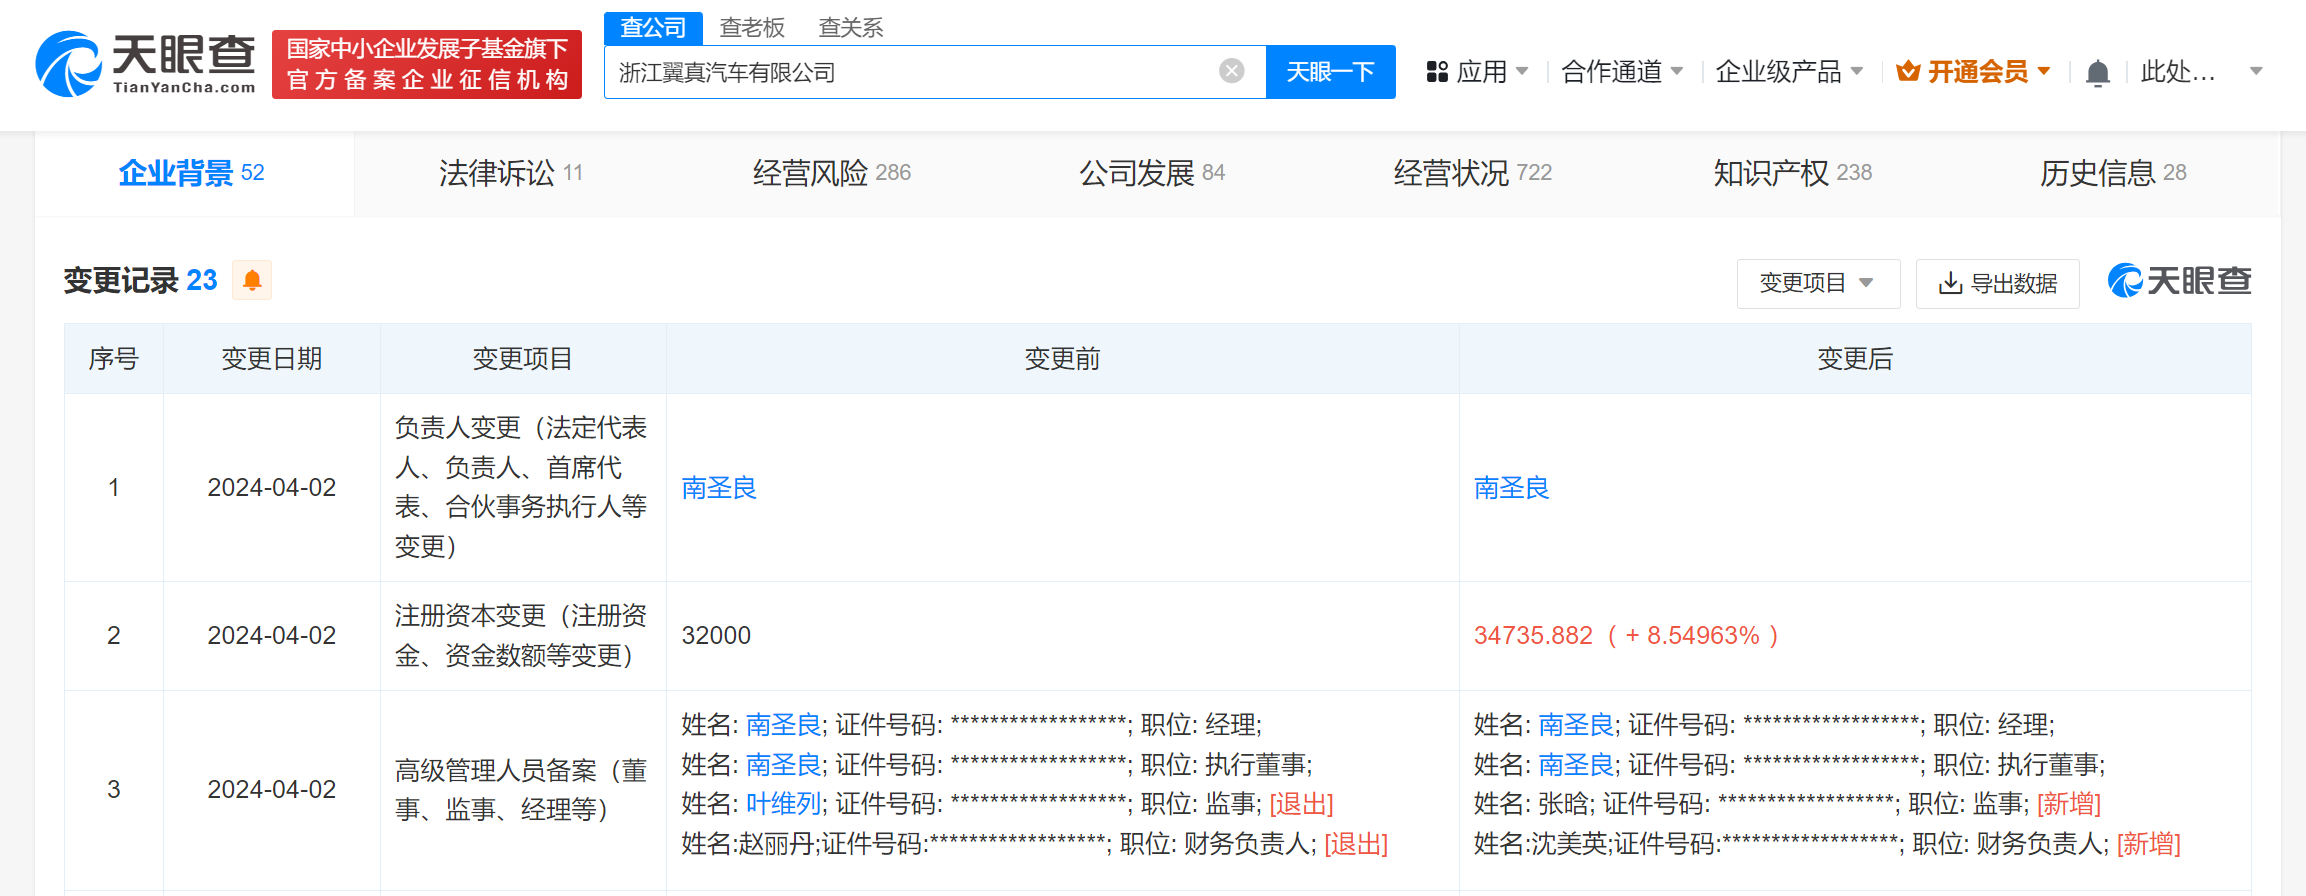
Task: Click the Tianyancha logo in the header
Action: pos(145,64)
